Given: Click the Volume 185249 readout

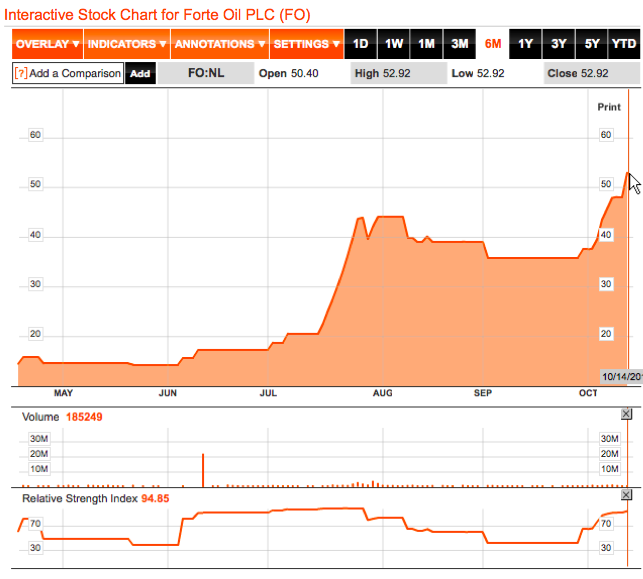Looking at the screenshot, I should [62, 417].
